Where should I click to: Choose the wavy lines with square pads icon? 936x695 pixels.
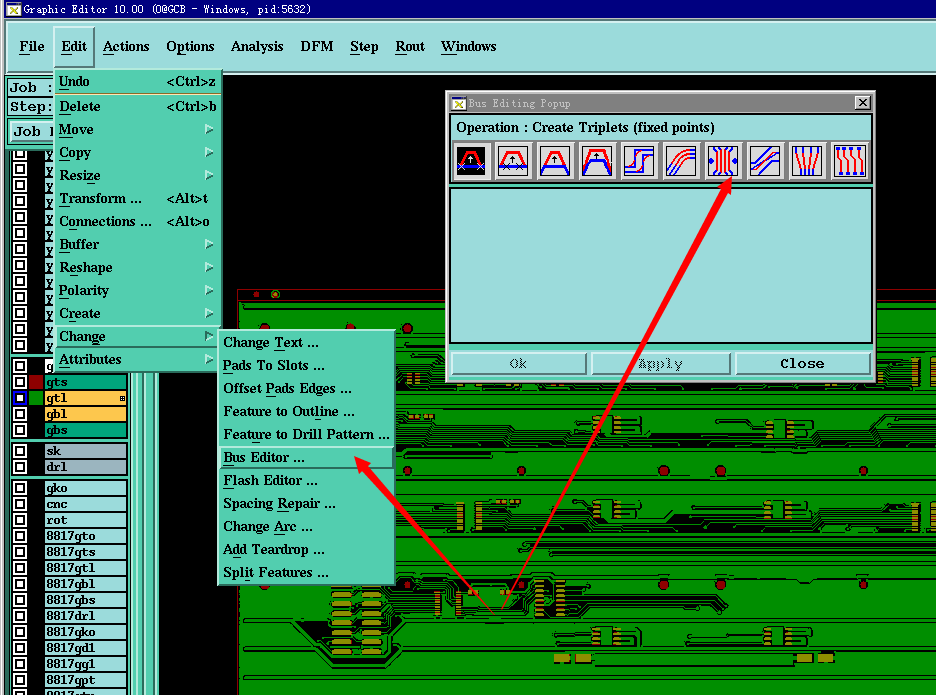(849, 161)
